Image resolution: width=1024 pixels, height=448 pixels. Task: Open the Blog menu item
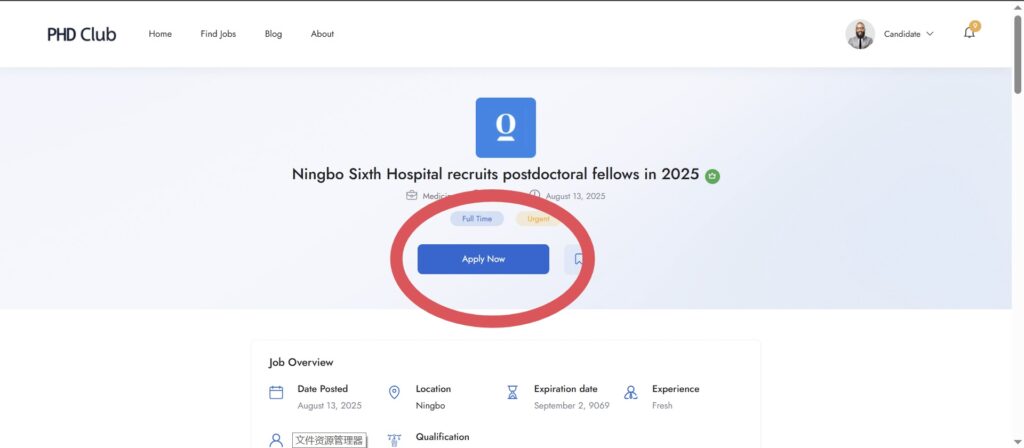click(274, 34)
